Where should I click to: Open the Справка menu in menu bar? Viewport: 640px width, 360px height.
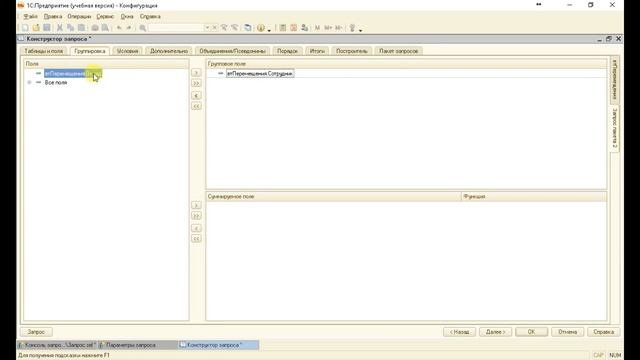coord(150,17)
